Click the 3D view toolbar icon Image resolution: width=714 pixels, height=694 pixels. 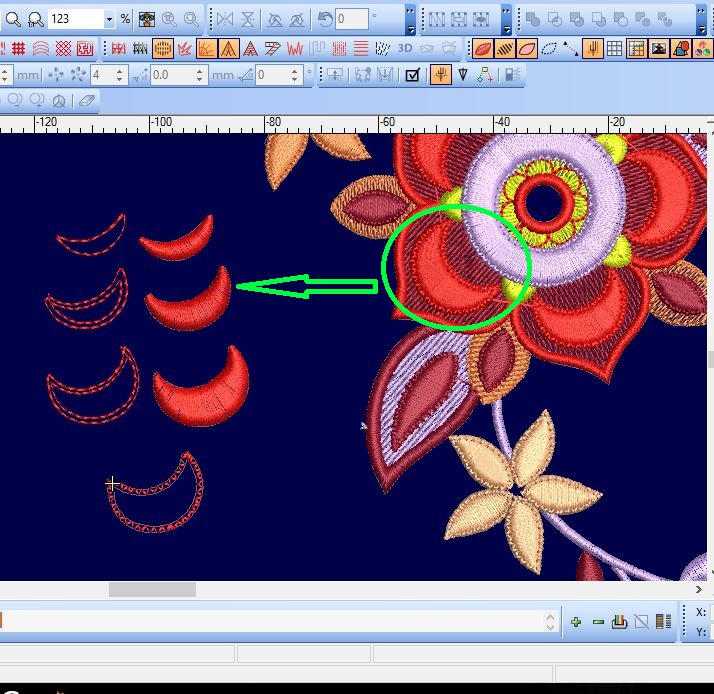click(x=405, y=48)
